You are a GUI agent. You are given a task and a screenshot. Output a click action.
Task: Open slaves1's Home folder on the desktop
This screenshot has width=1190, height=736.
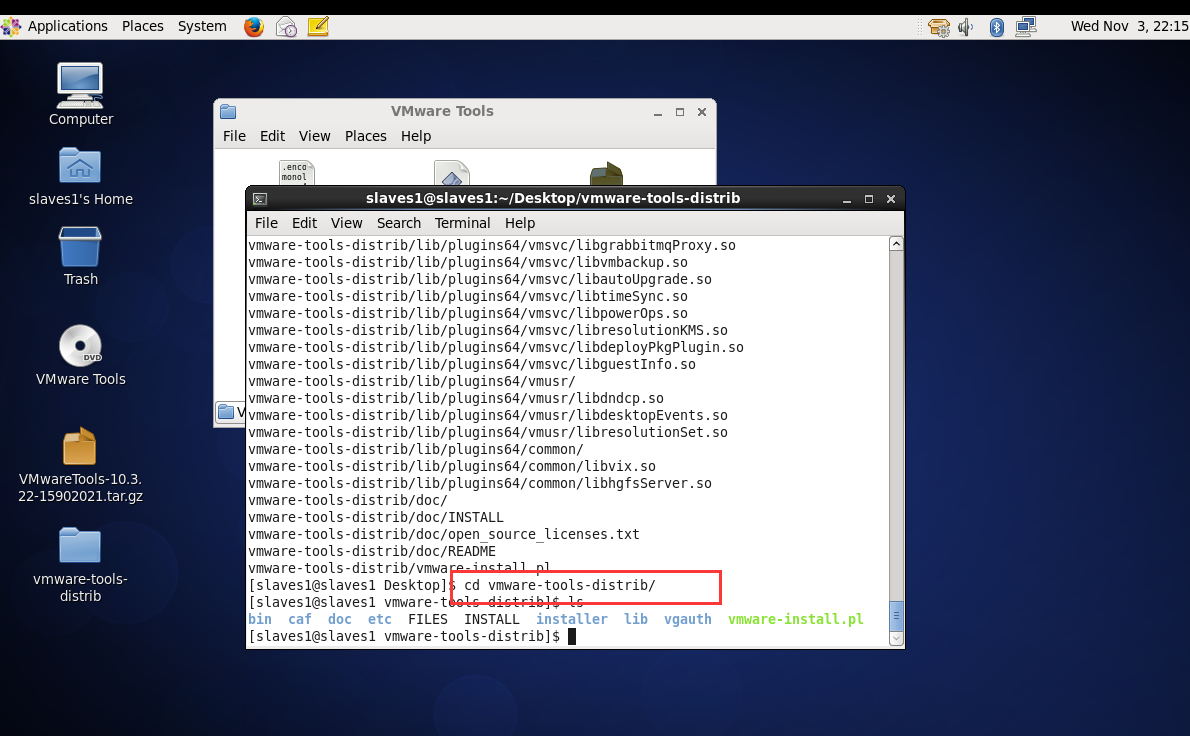point(80,165)
